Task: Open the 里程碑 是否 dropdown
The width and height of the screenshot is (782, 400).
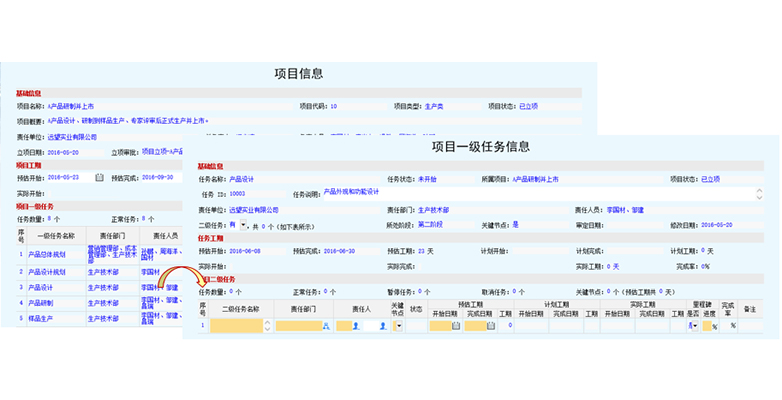Action: coord(693,326)
